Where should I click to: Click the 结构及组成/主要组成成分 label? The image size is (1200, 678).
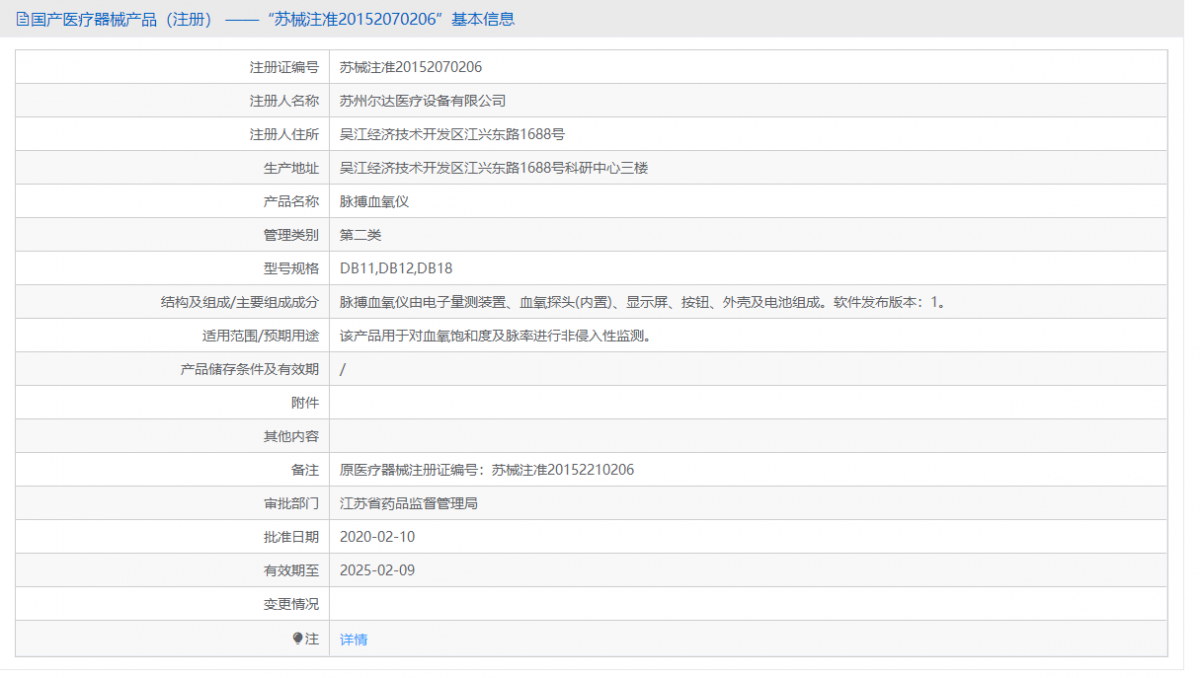[x=240, y=302]
